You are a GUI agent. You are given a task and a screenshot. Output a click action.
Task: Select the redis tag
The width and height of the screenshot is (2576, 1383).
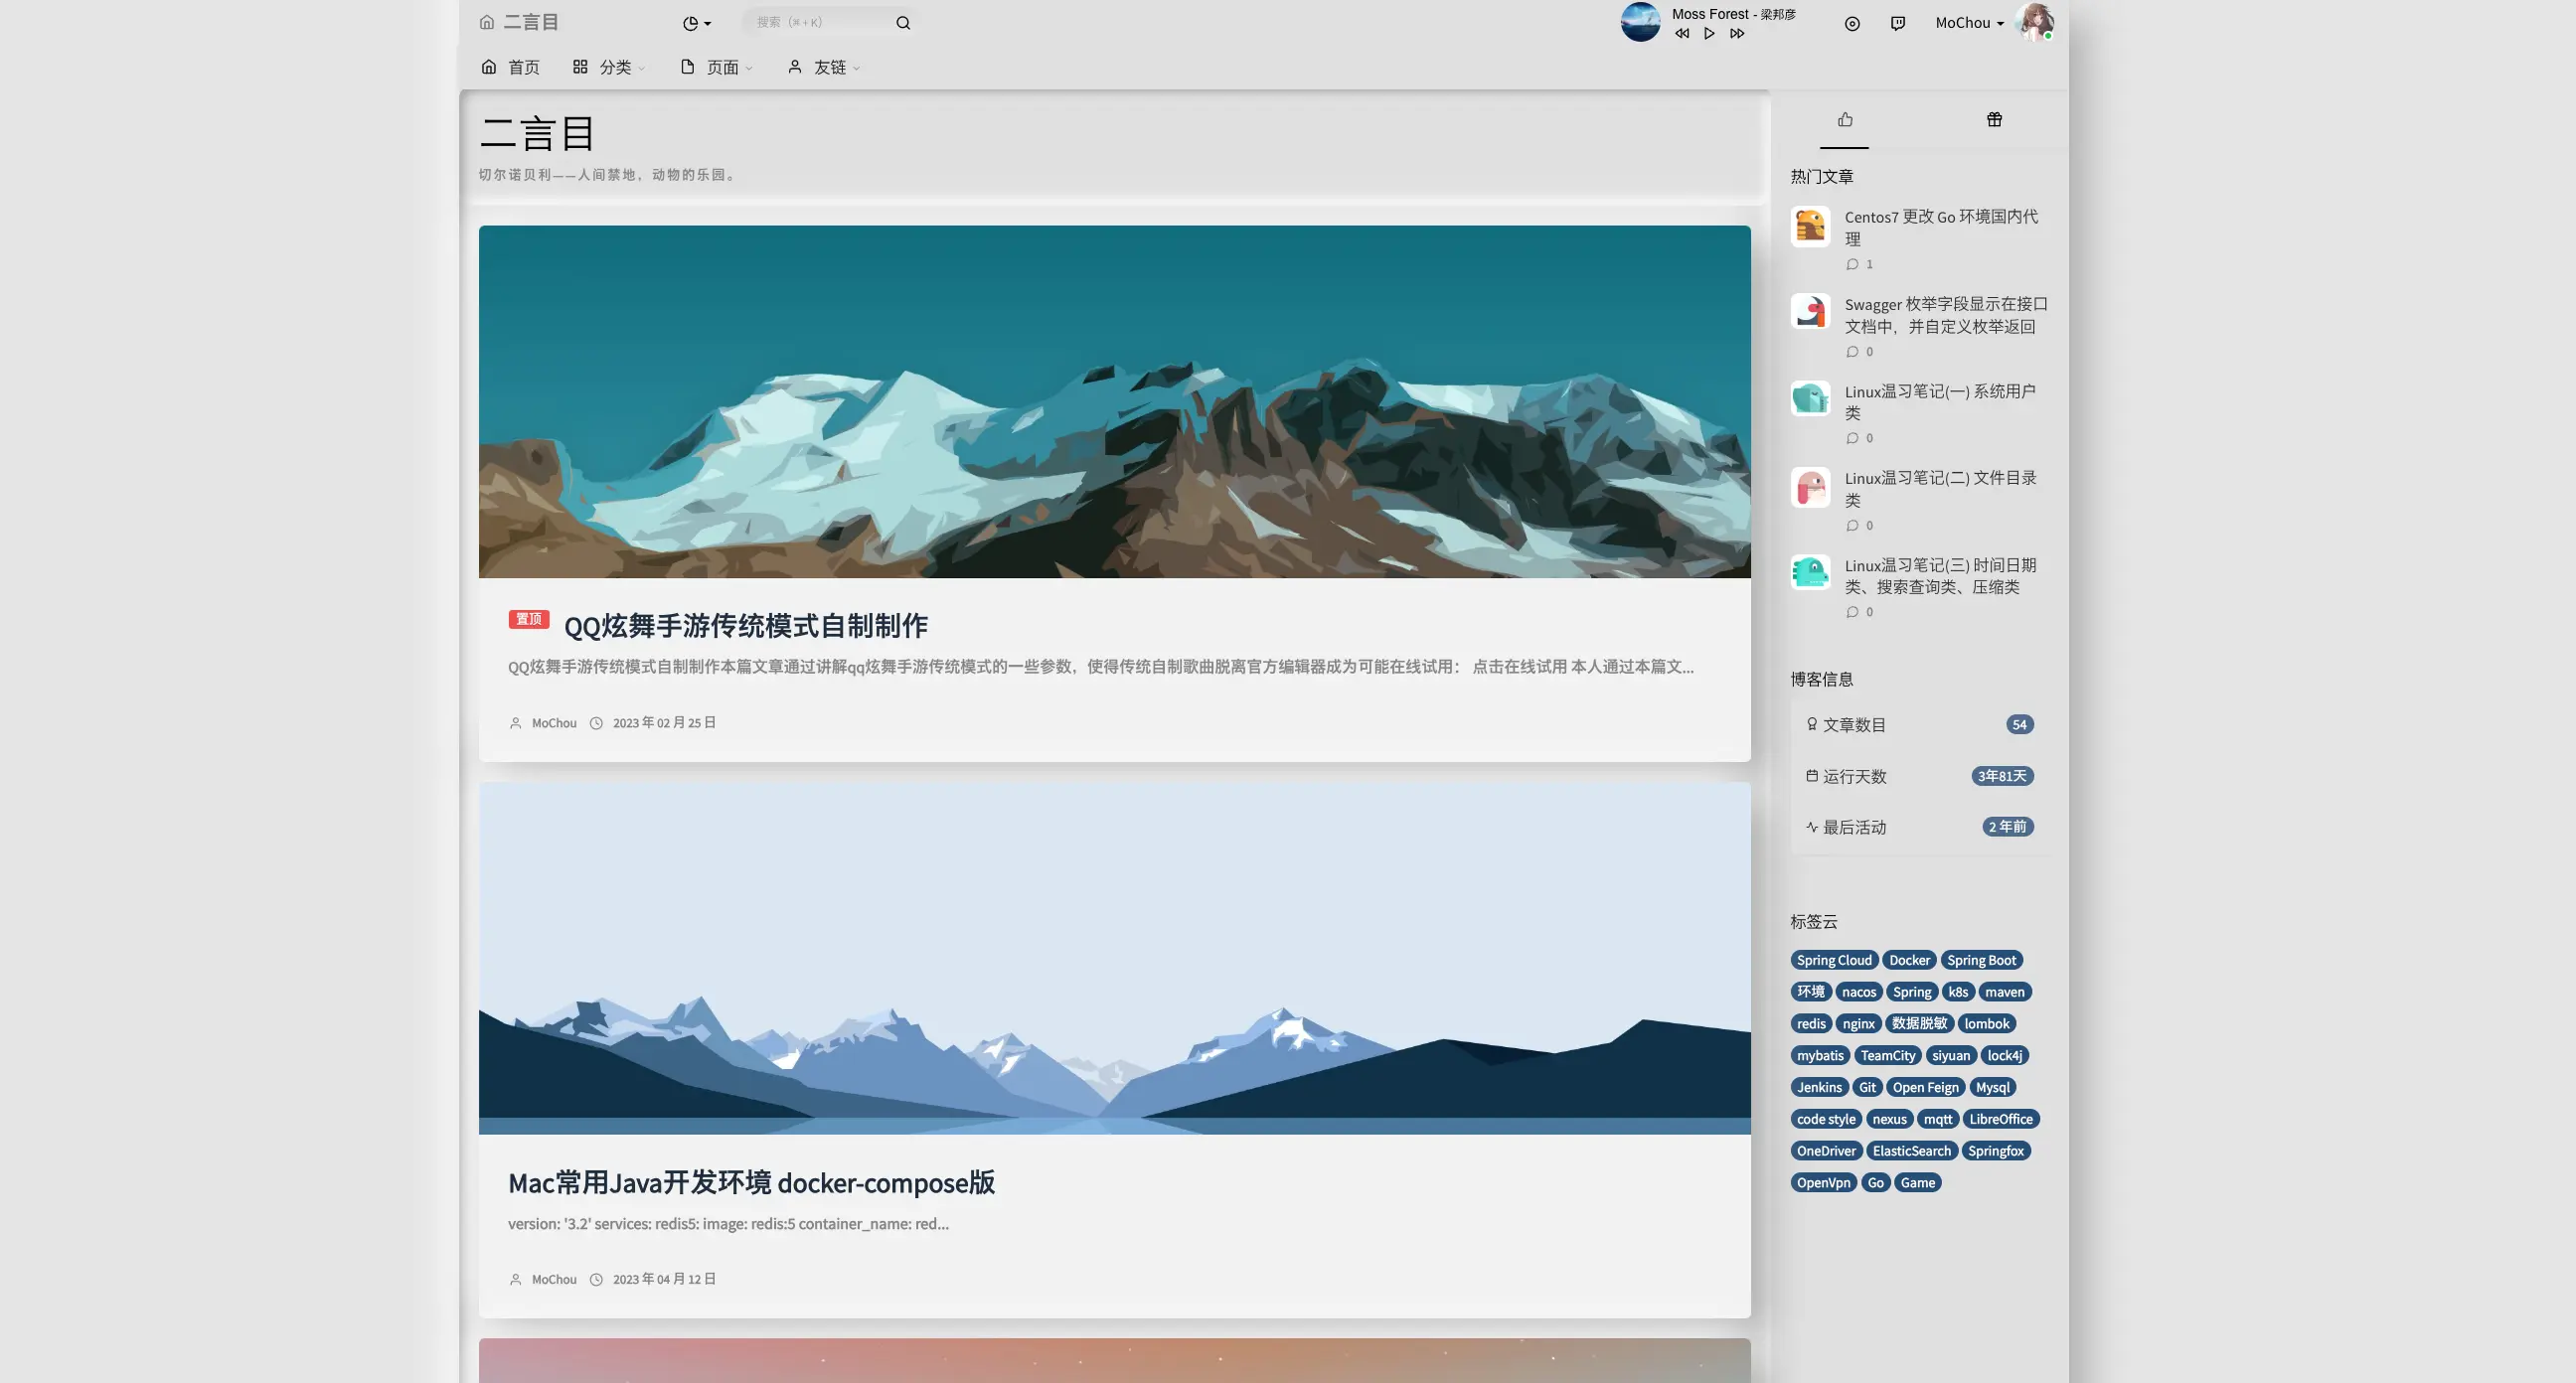click(1811, 1024)
